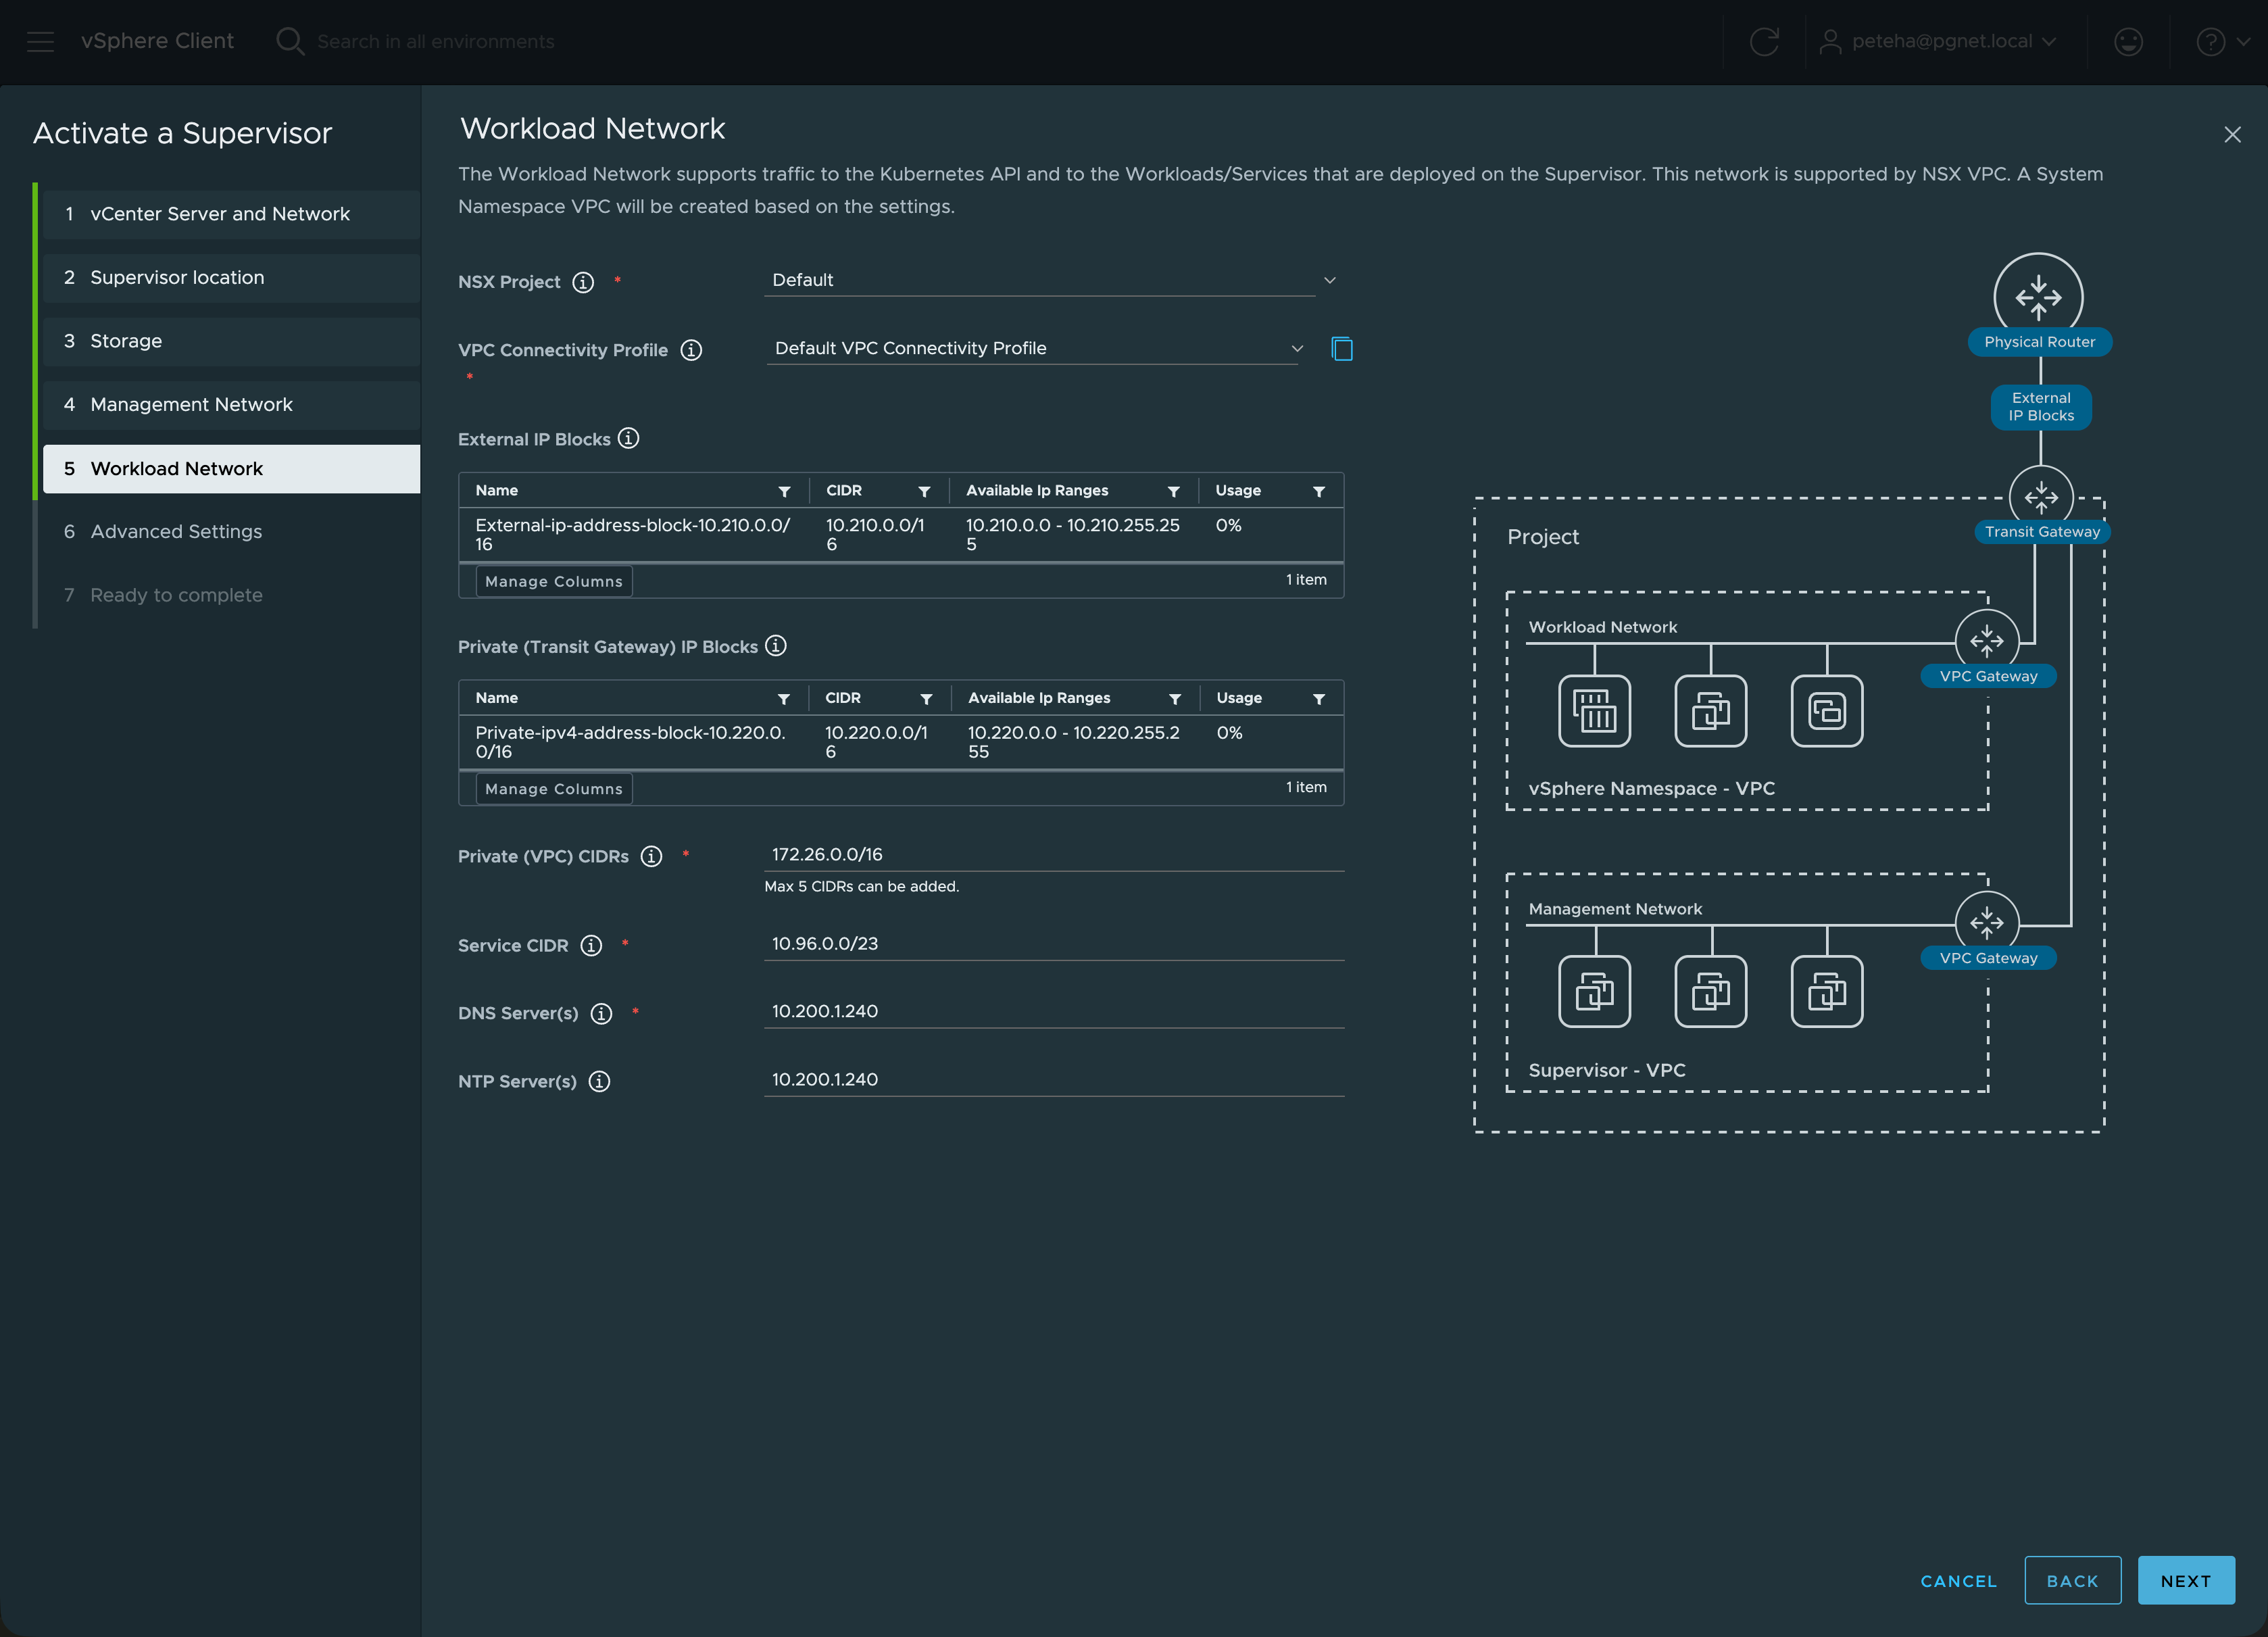Click Manage Columns under External IP Blocks
Image resolution: width=2268 pixels, height=1637 pixels.
(554, 581)
